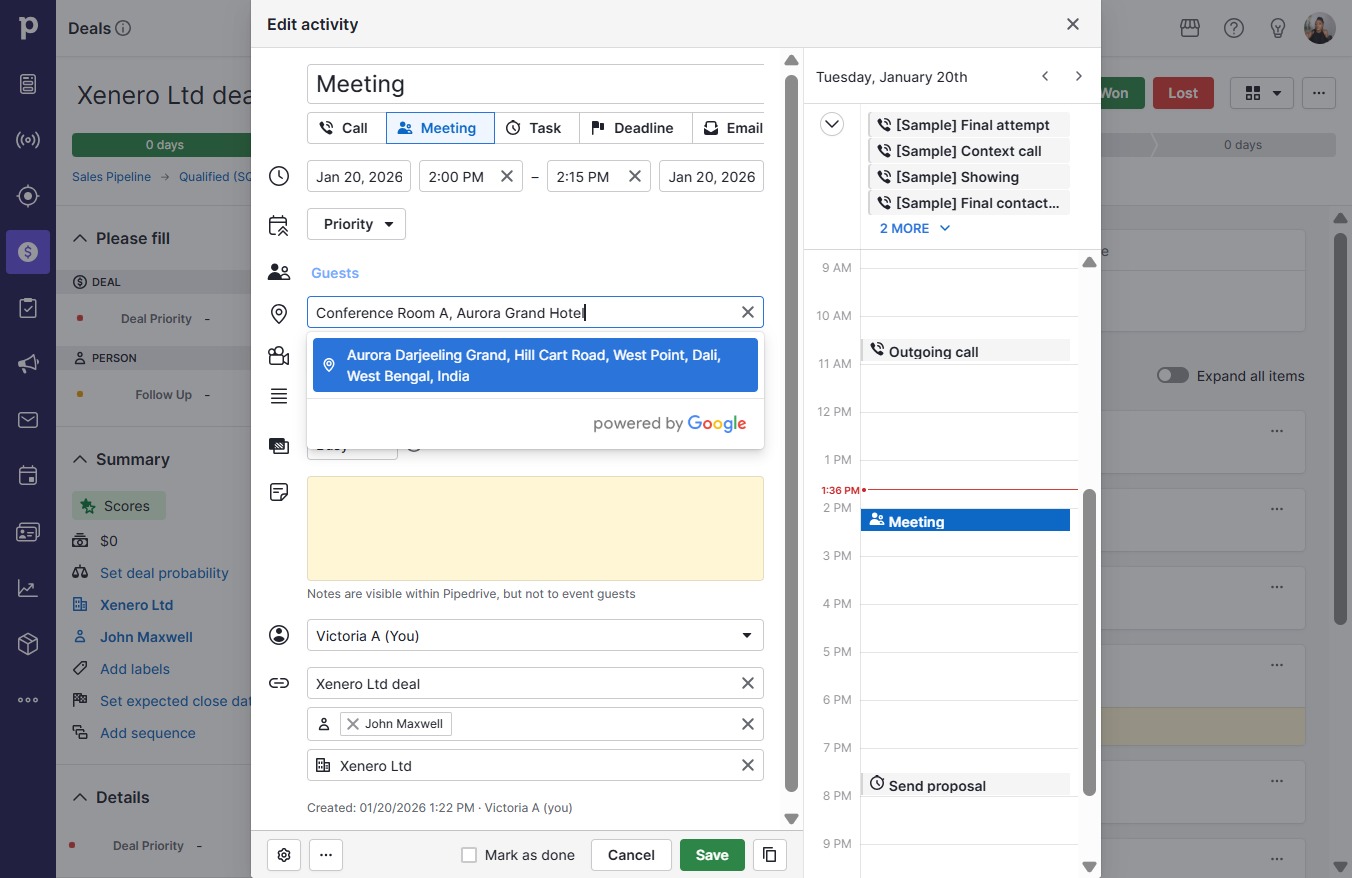Open the Outgoing call calendar event
This screenshot has height=878, width=1352.
click(965, 351)
